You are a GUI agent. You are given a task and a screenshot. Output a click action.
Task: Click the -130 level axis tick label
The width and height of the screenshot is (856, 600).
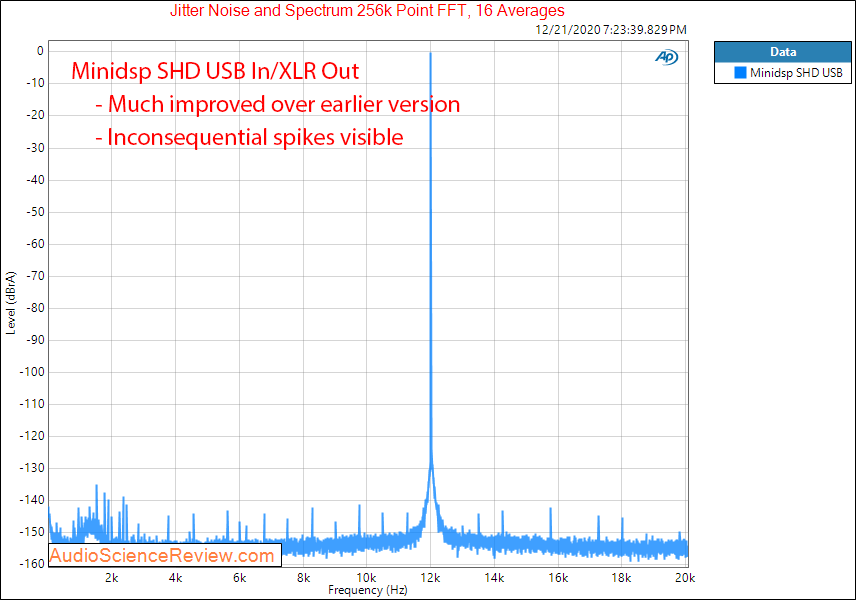tap(33, 468)
